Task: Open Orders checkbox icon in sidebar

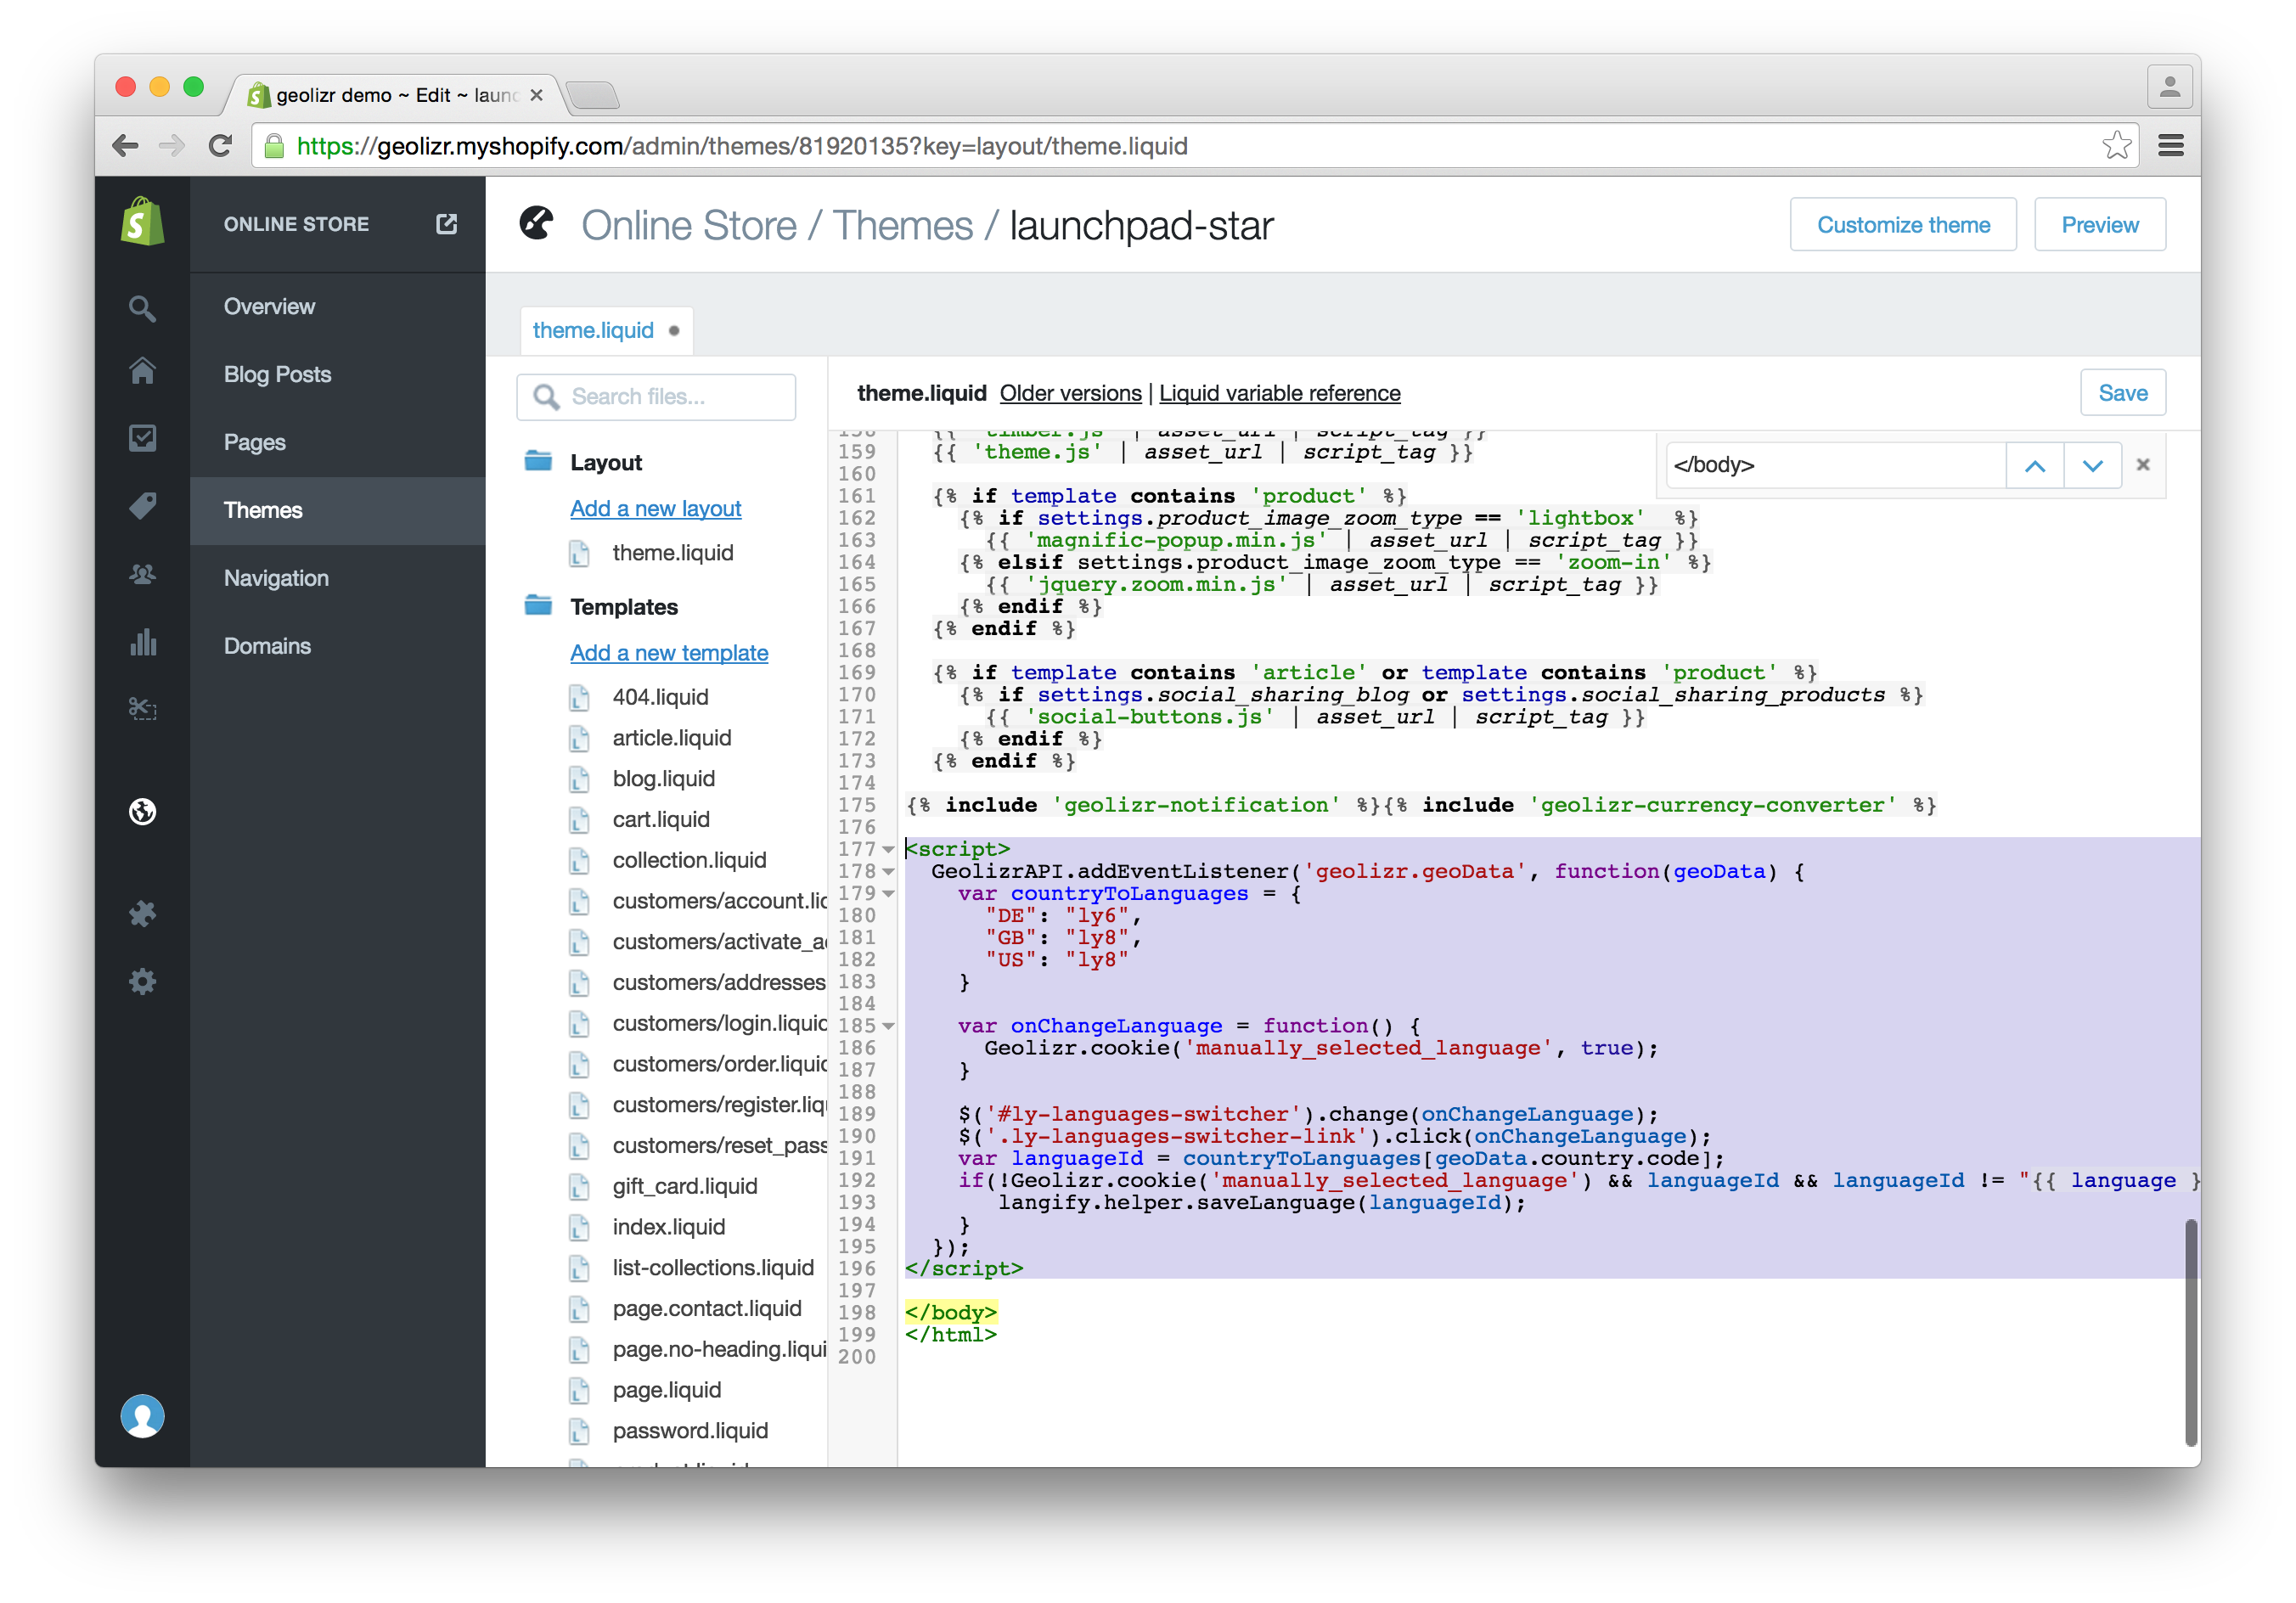Action: 142,439
